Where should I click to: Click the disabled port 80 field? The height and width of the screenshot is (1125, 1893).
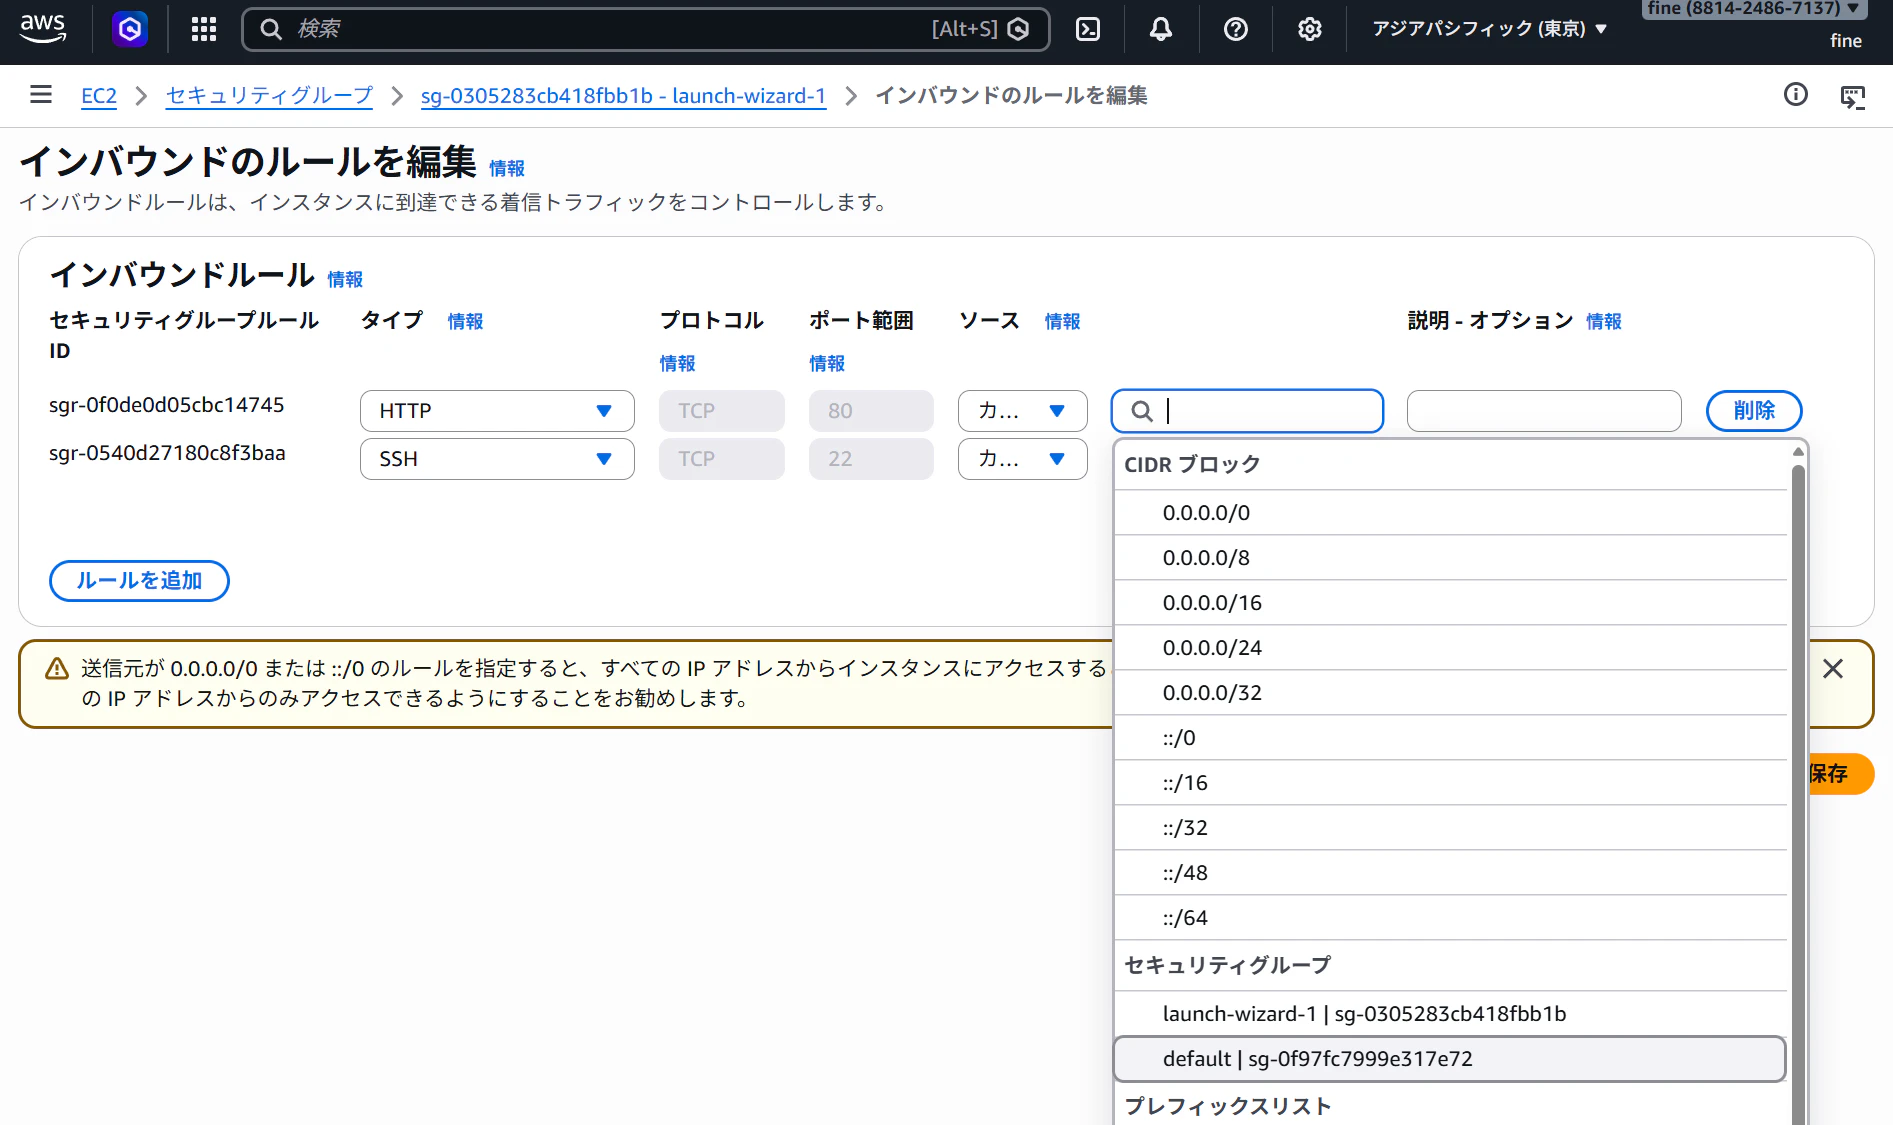click(x=871, y=411)
